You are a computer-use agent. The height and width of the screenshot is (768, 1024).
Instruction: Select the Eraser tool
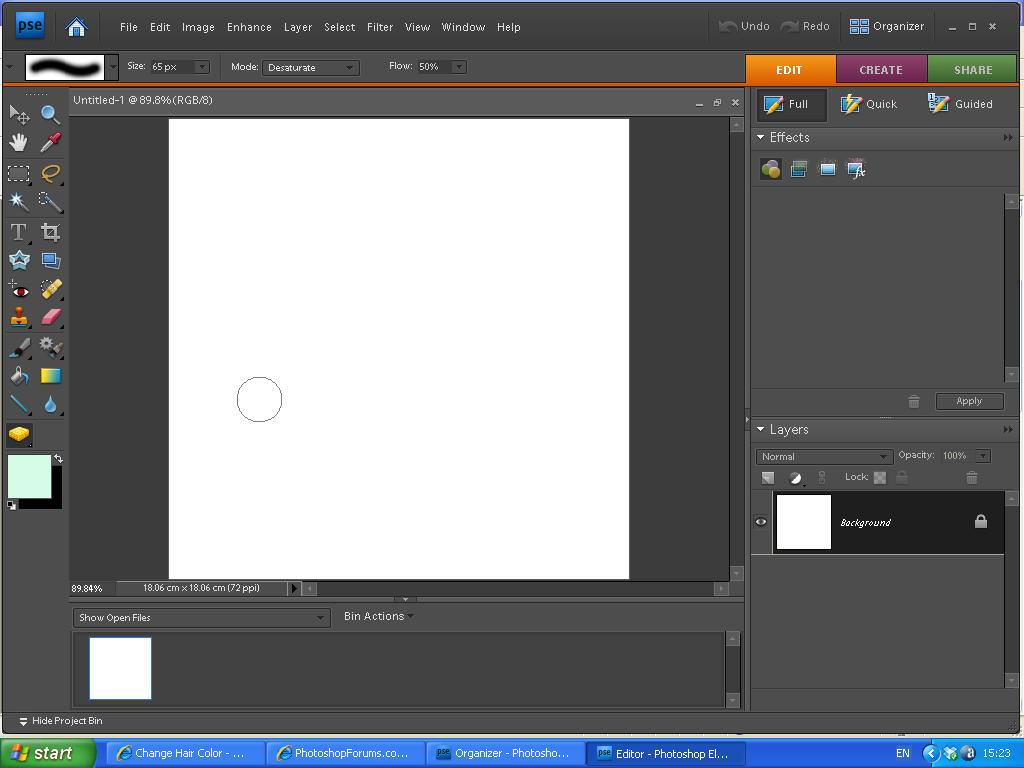pyautogui.click(x=50, y=317)
